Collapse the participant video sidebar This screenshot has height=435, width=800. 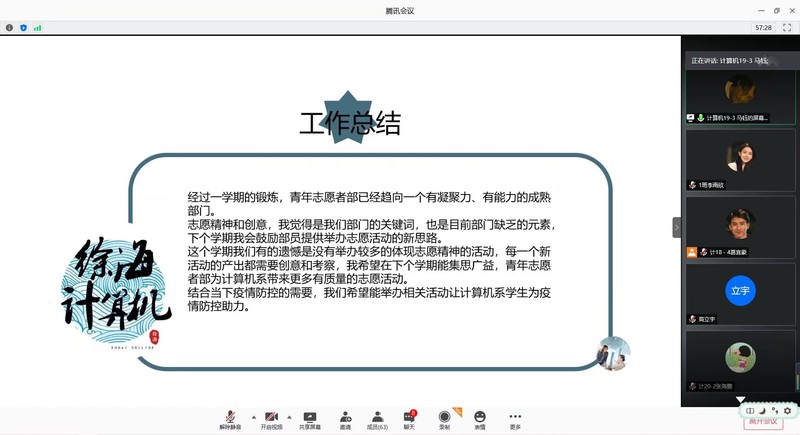click(677, 227)
